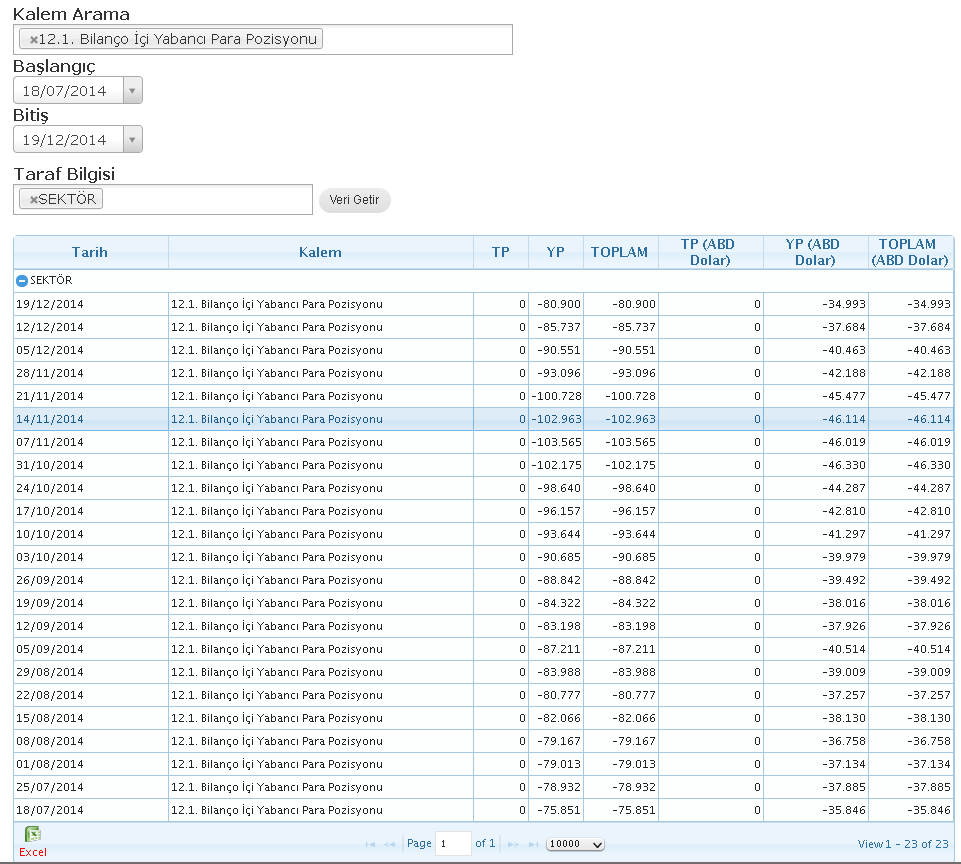Select the 18/07/2014 date cell in table
Viewport: 961px width, 864px height.
point(91,810)
